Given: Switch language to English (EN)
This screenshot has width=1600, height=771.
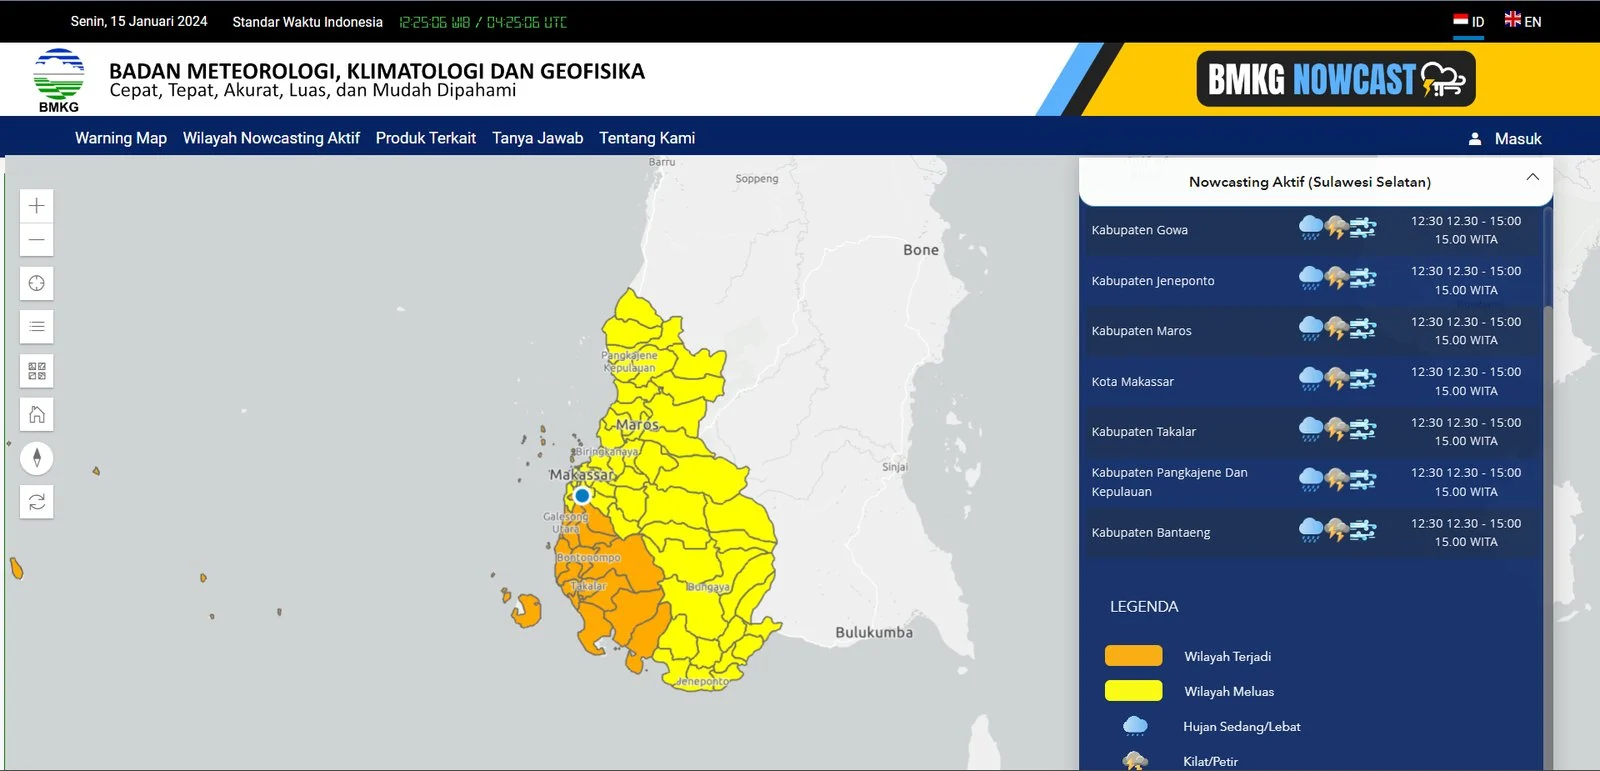Looking at the screenshot, I should (x=1523, y=21).
